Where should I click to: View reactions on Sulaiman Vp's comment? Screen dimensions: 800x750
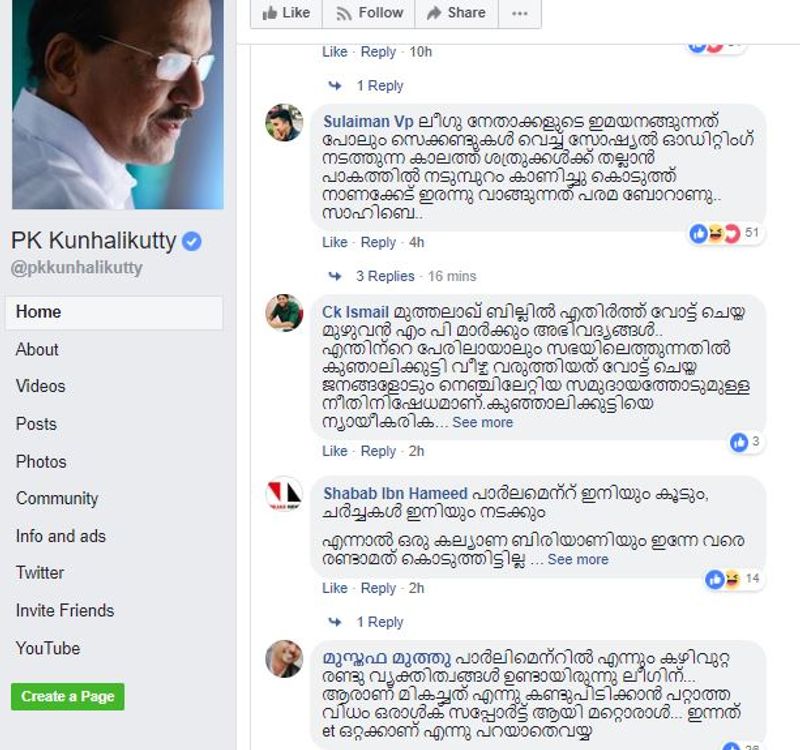click(x=726, y=233)
